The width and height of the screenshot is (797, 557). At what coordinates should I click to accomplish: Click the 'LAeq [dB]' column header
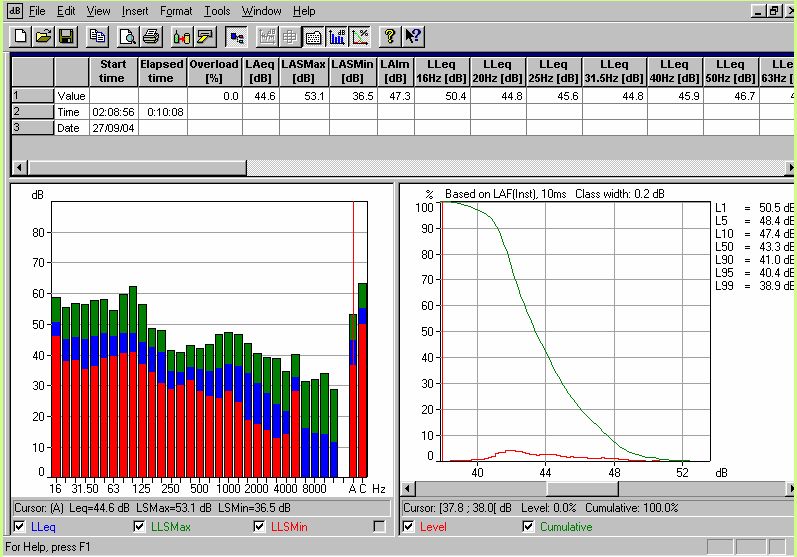[x=260, y=71]
